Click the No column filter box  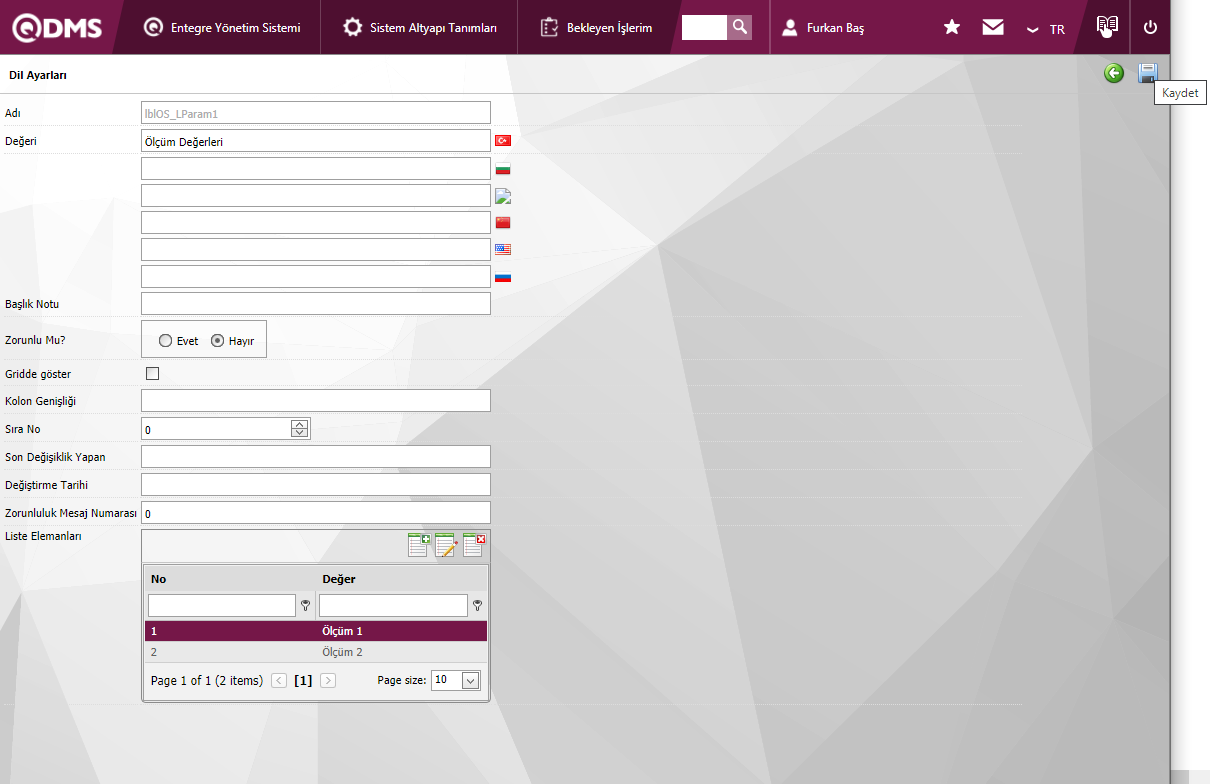(222, 605)
